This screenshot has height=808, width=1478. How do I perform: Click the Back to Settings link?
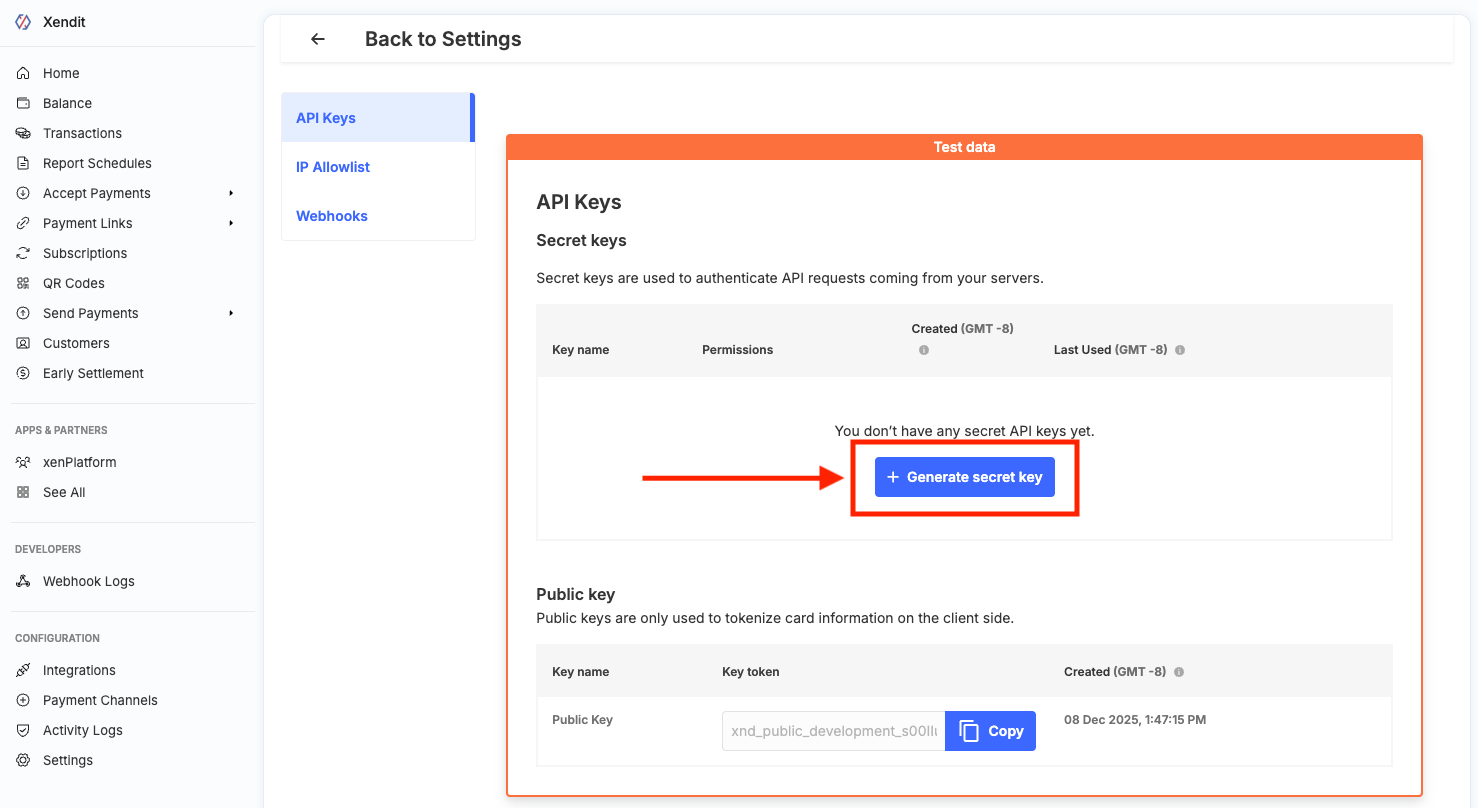[x=443, y=39]
